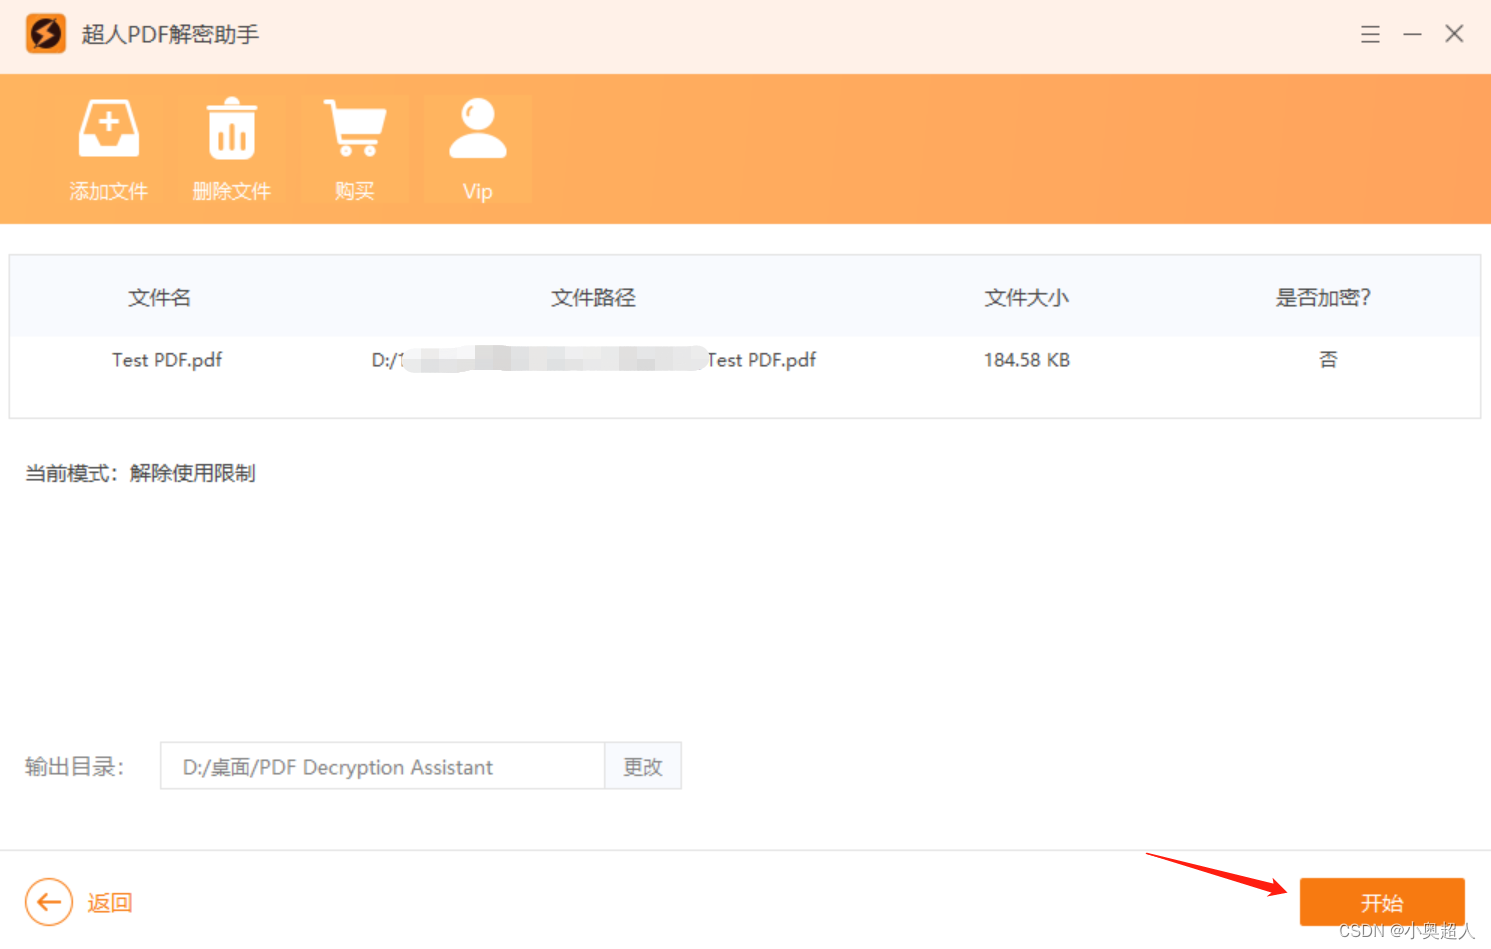Viewport: 1491px width, 949px height.
Task: Click the 更改 change directory button
Action: (x=642, y=766)
